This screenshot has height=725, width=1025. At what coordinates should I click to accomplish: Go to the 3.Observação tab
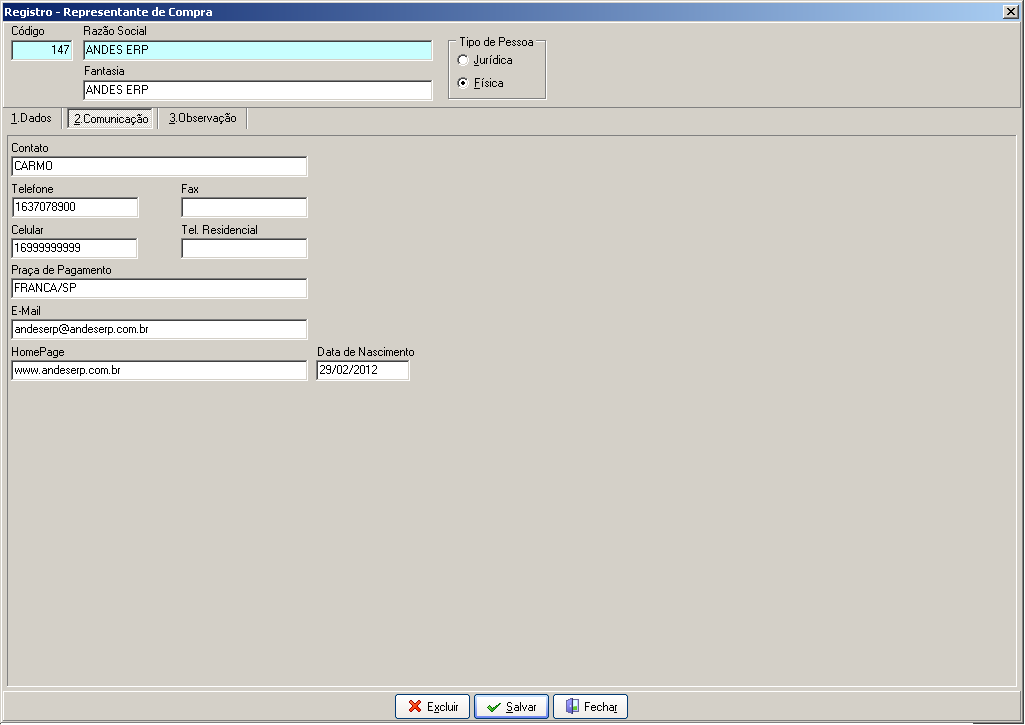pyautogui.click(x=203, y=118)
